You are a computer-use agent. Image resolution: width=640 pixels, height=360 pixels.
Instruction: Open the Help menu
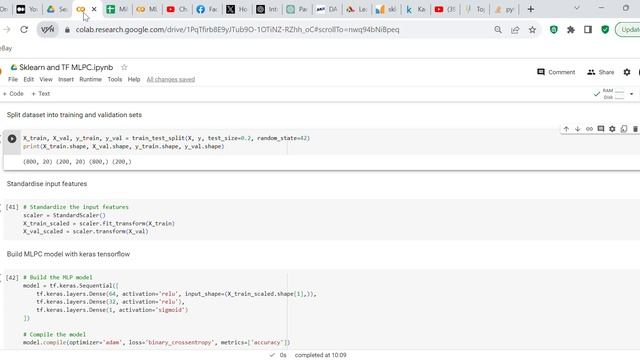pyautogui.click(x=134, y=79)
